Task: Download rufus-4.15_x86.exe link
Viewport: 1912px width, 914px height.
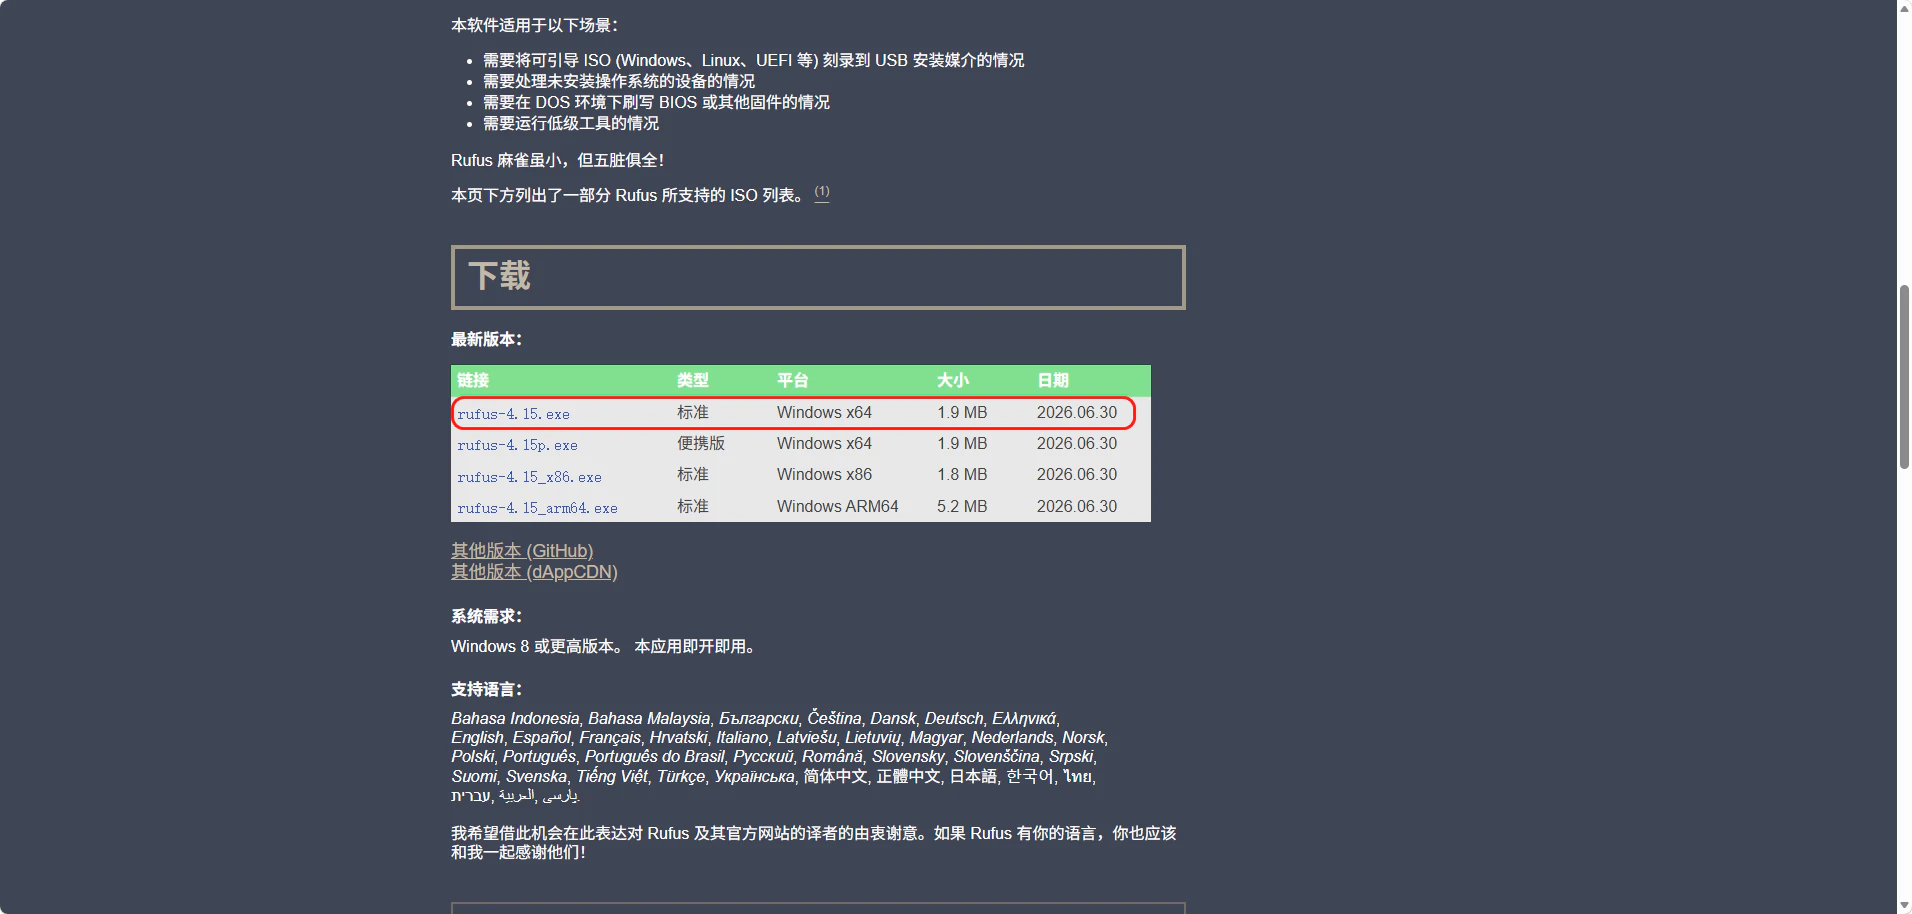Action: tap(529, 477)
